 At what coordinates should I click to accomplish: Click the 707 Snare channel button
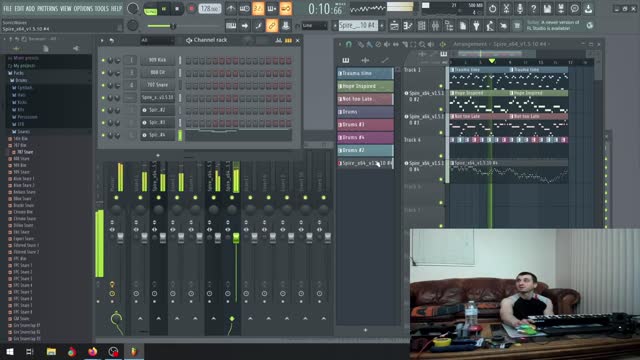pyautogui.click(x=157, y=85)
